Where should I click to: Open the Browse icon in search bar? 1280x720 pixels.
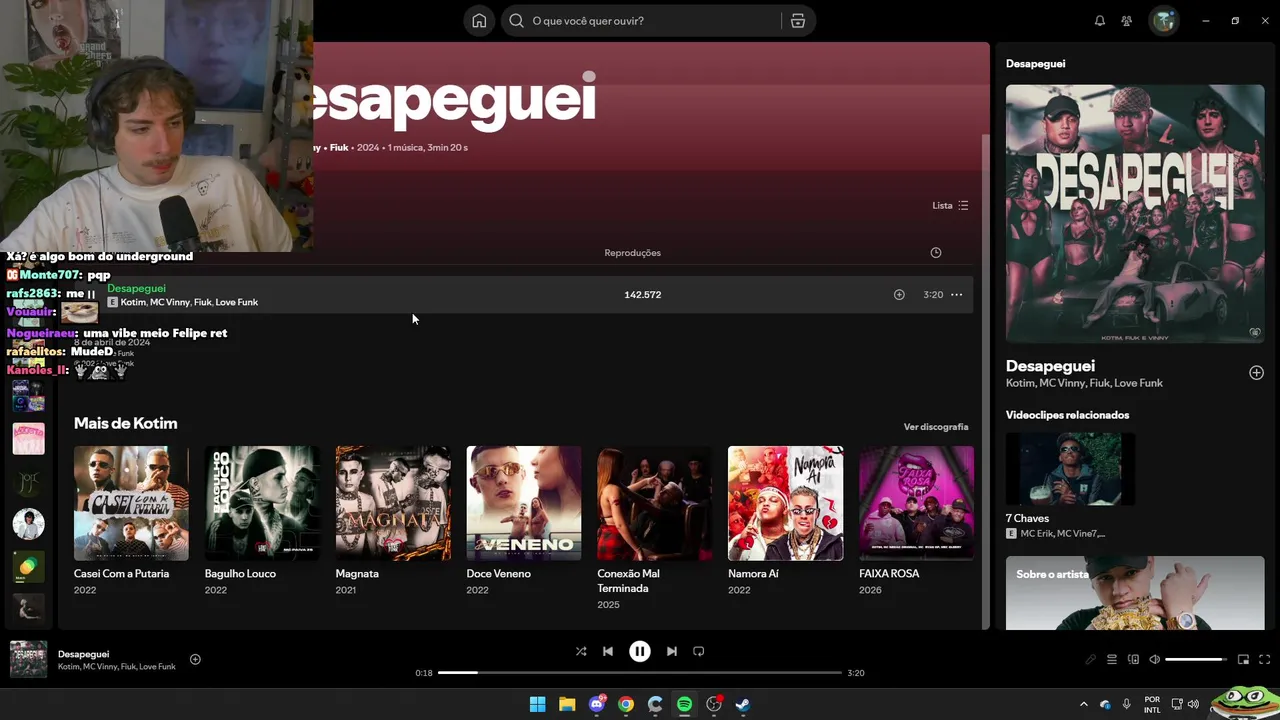pyautogui.click(x=798, y=21)
